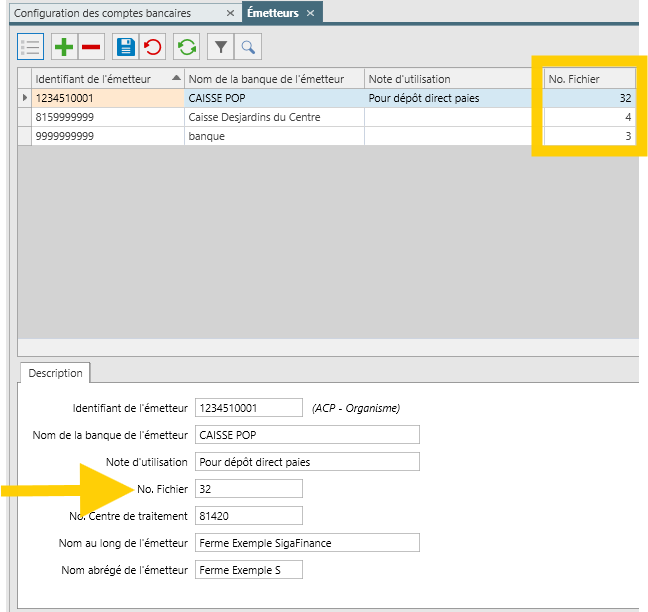
Task: Click the No. Fichier cell showing 32 in grid
Action: tap(590, 98)
